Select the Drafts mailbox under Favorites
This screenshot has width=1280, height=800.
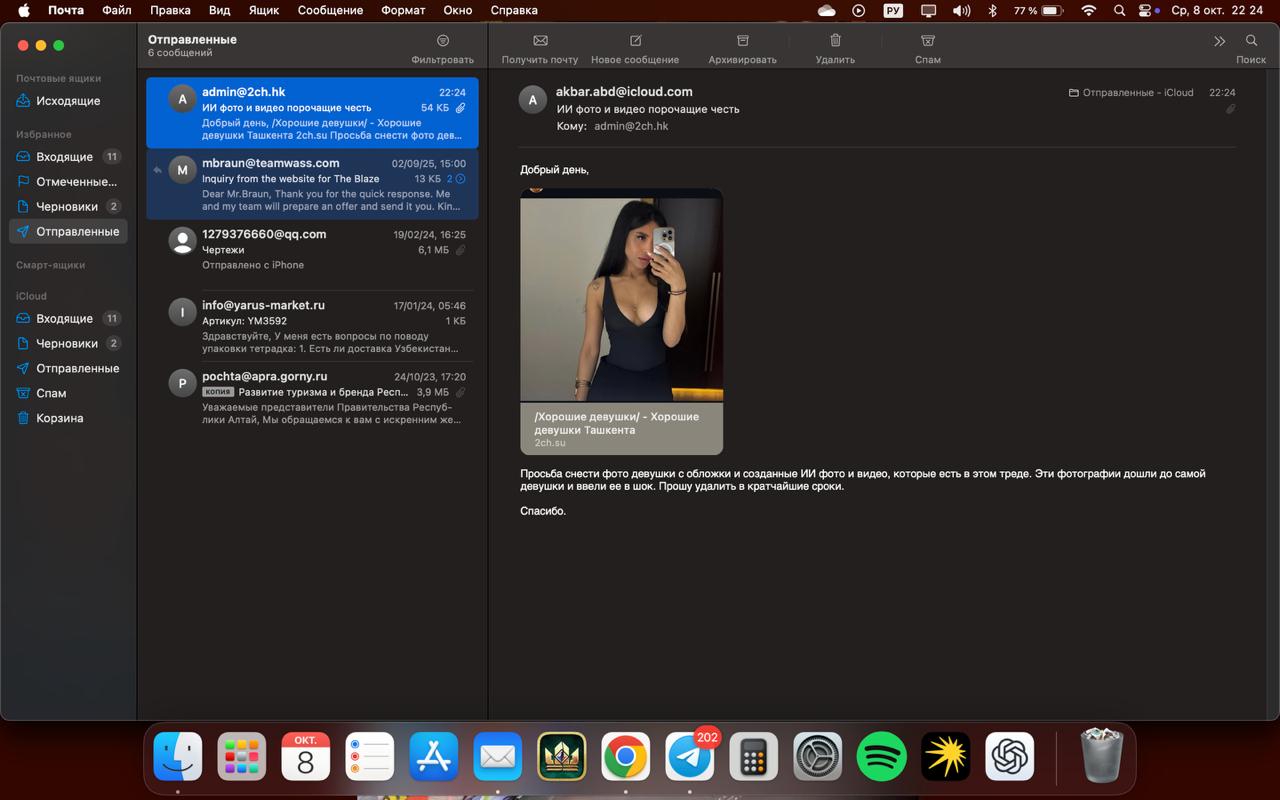67,207
